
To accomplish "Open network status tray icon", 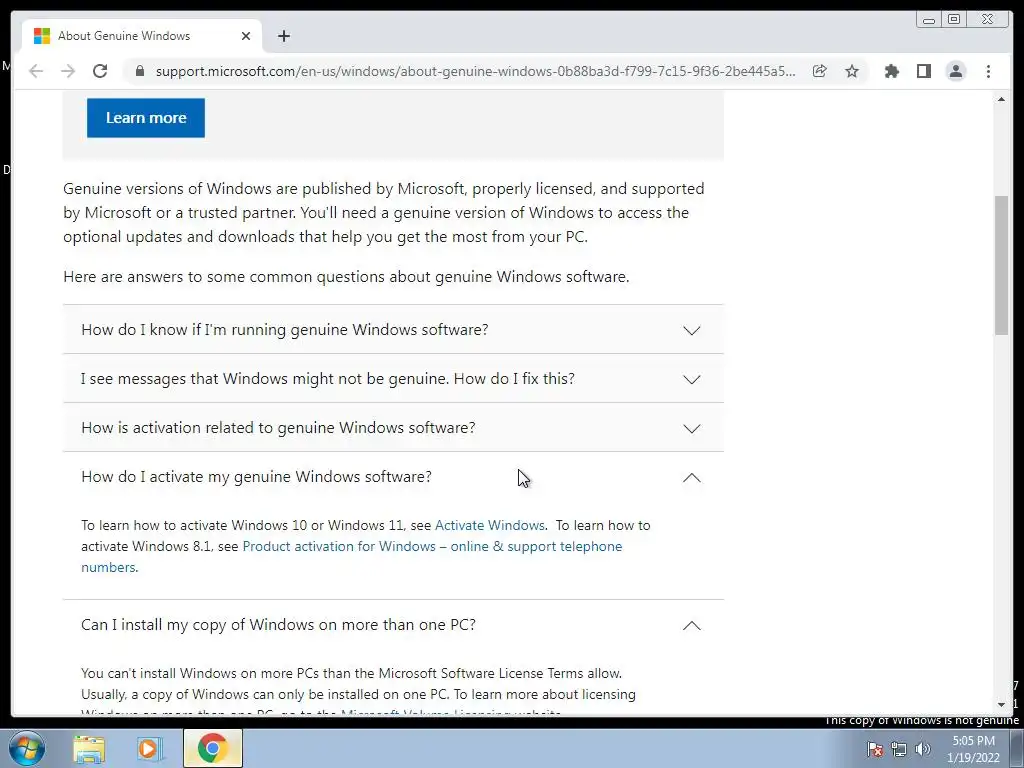I will (899, 749).
